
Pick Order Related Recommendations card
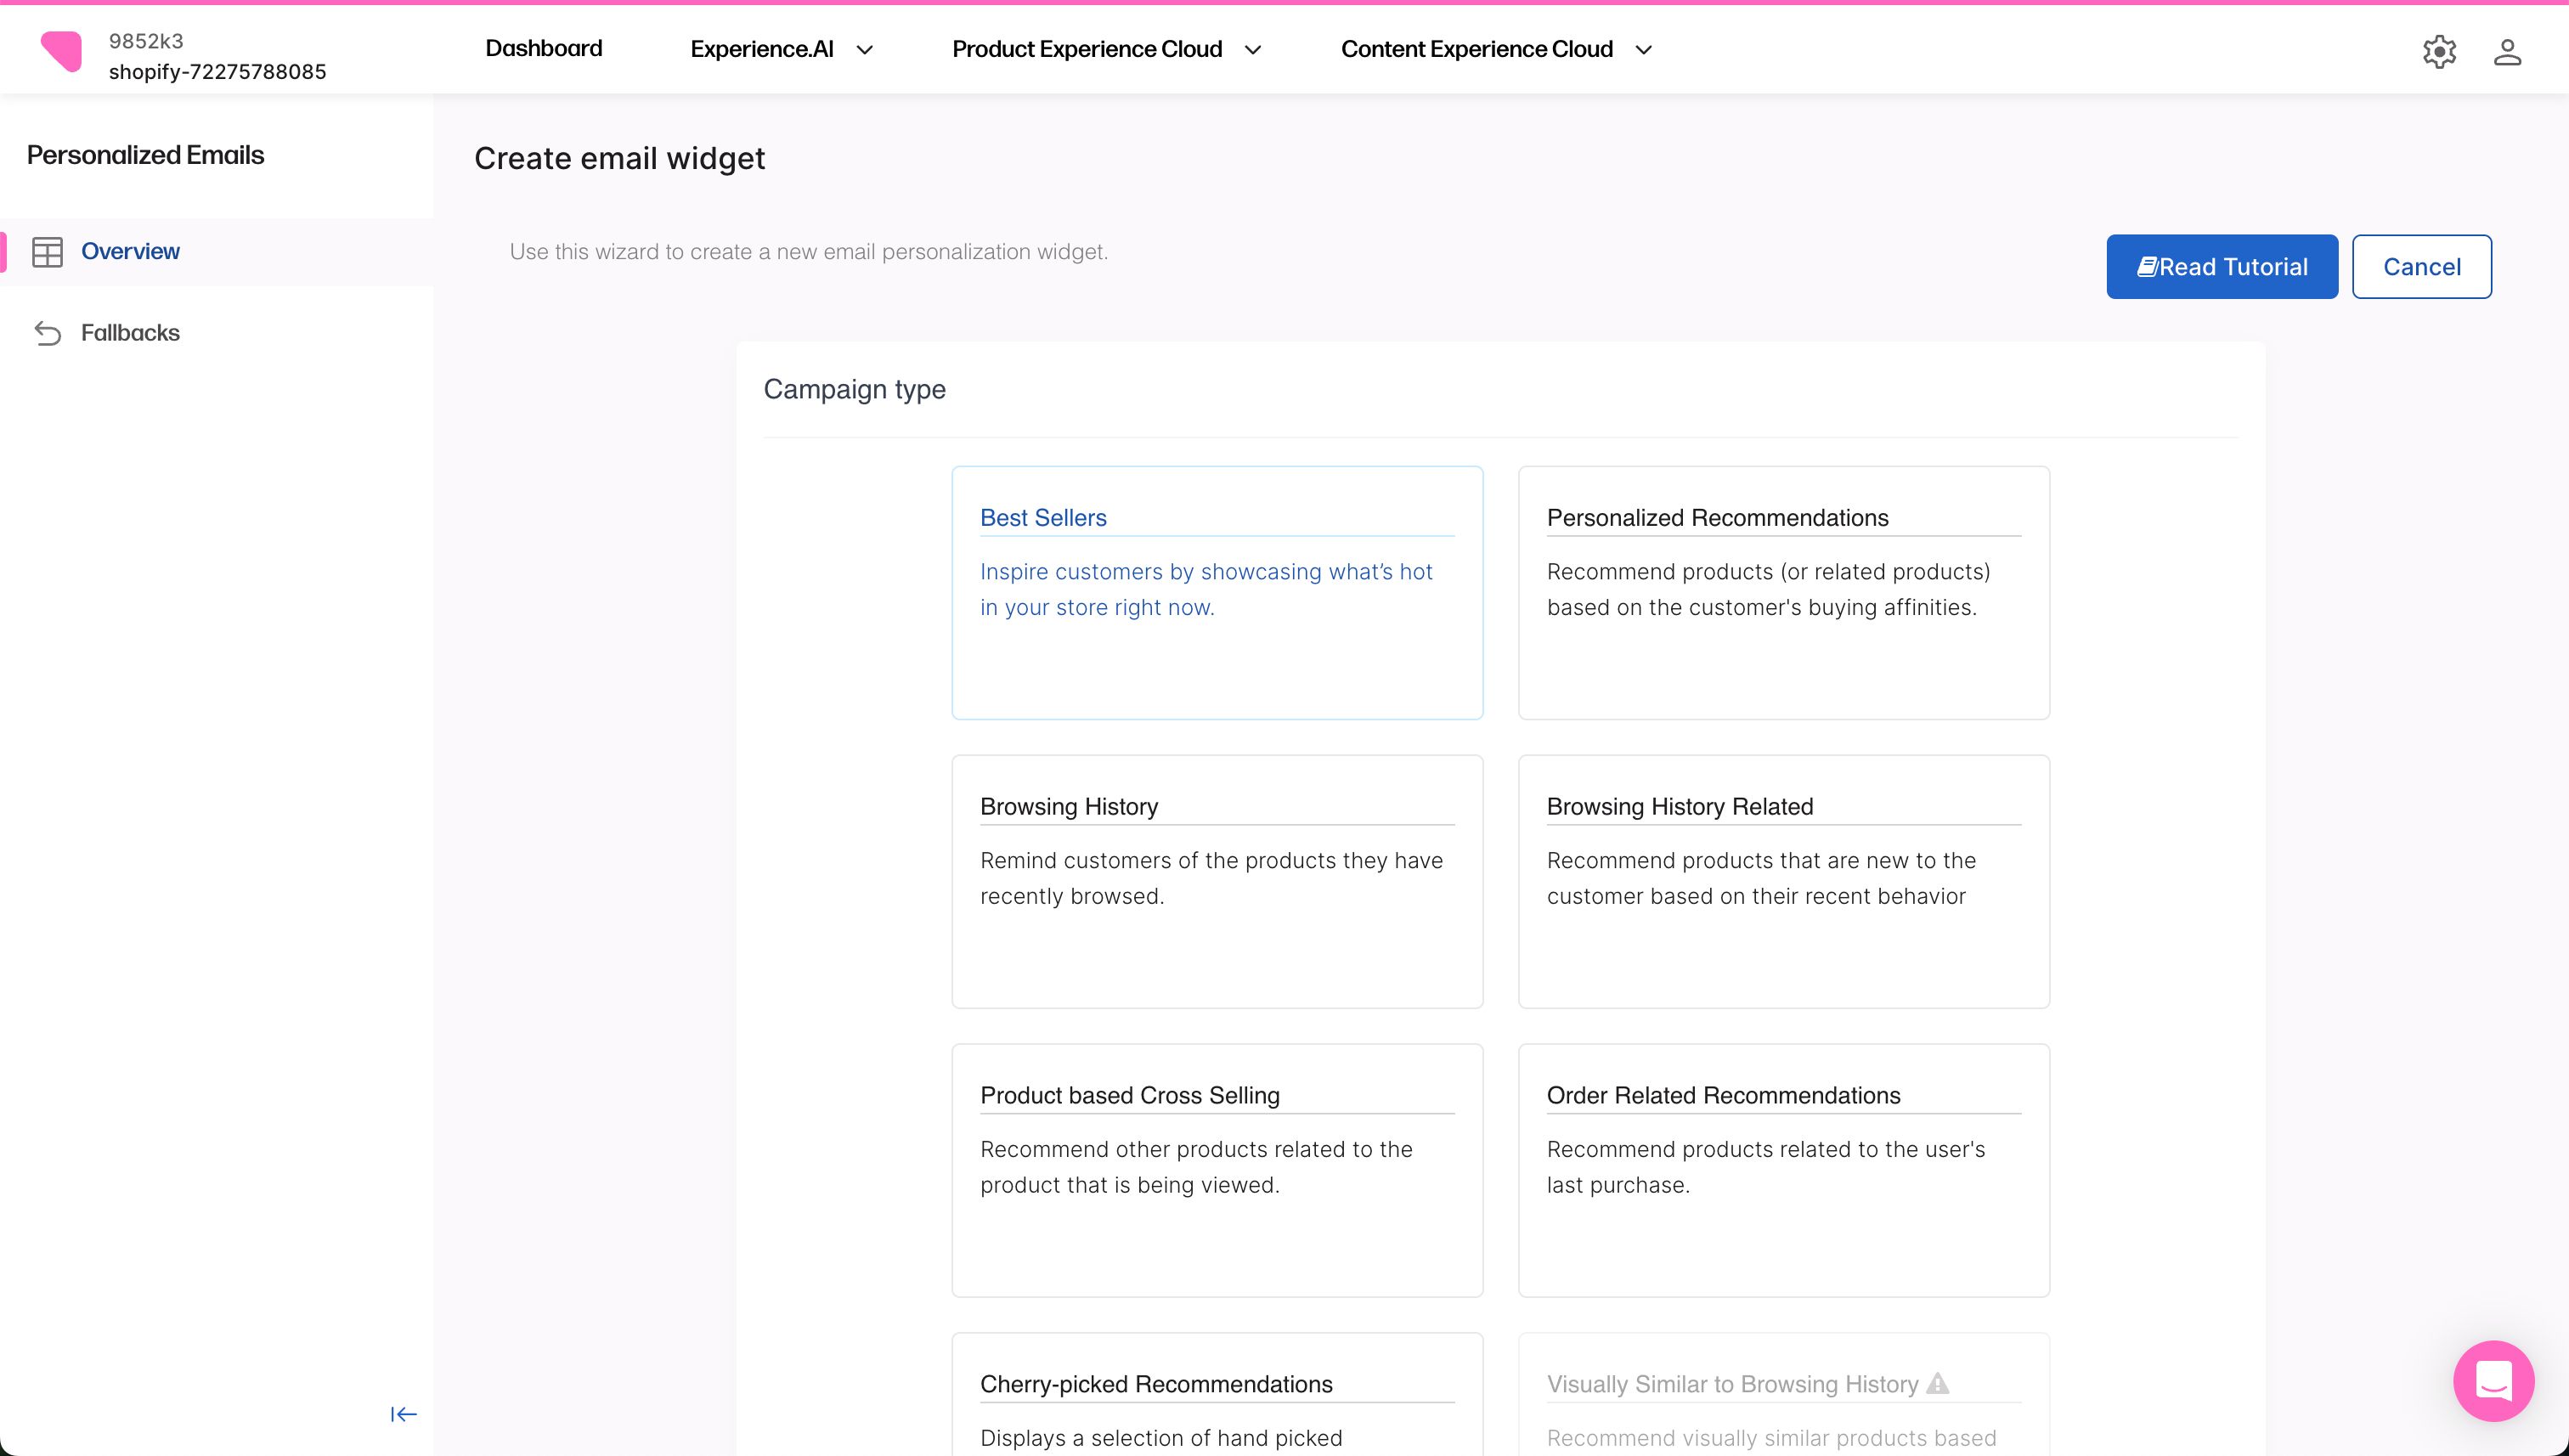(1783, 1170)
